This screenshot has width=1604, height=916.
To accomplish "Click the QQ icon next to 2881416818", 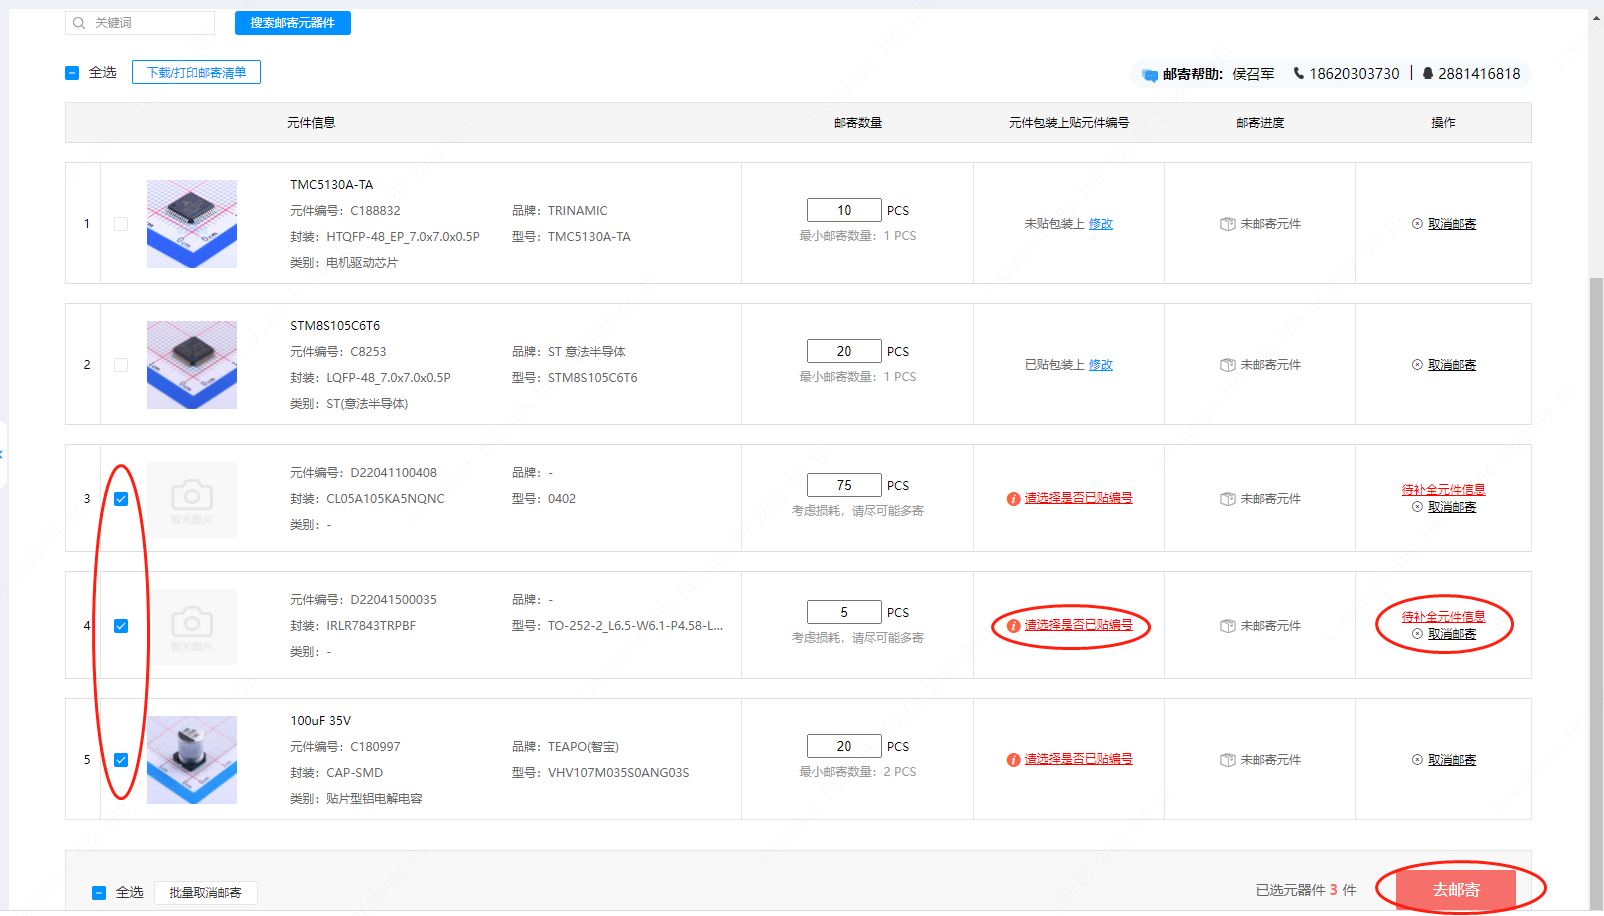I will [1428, 73].
